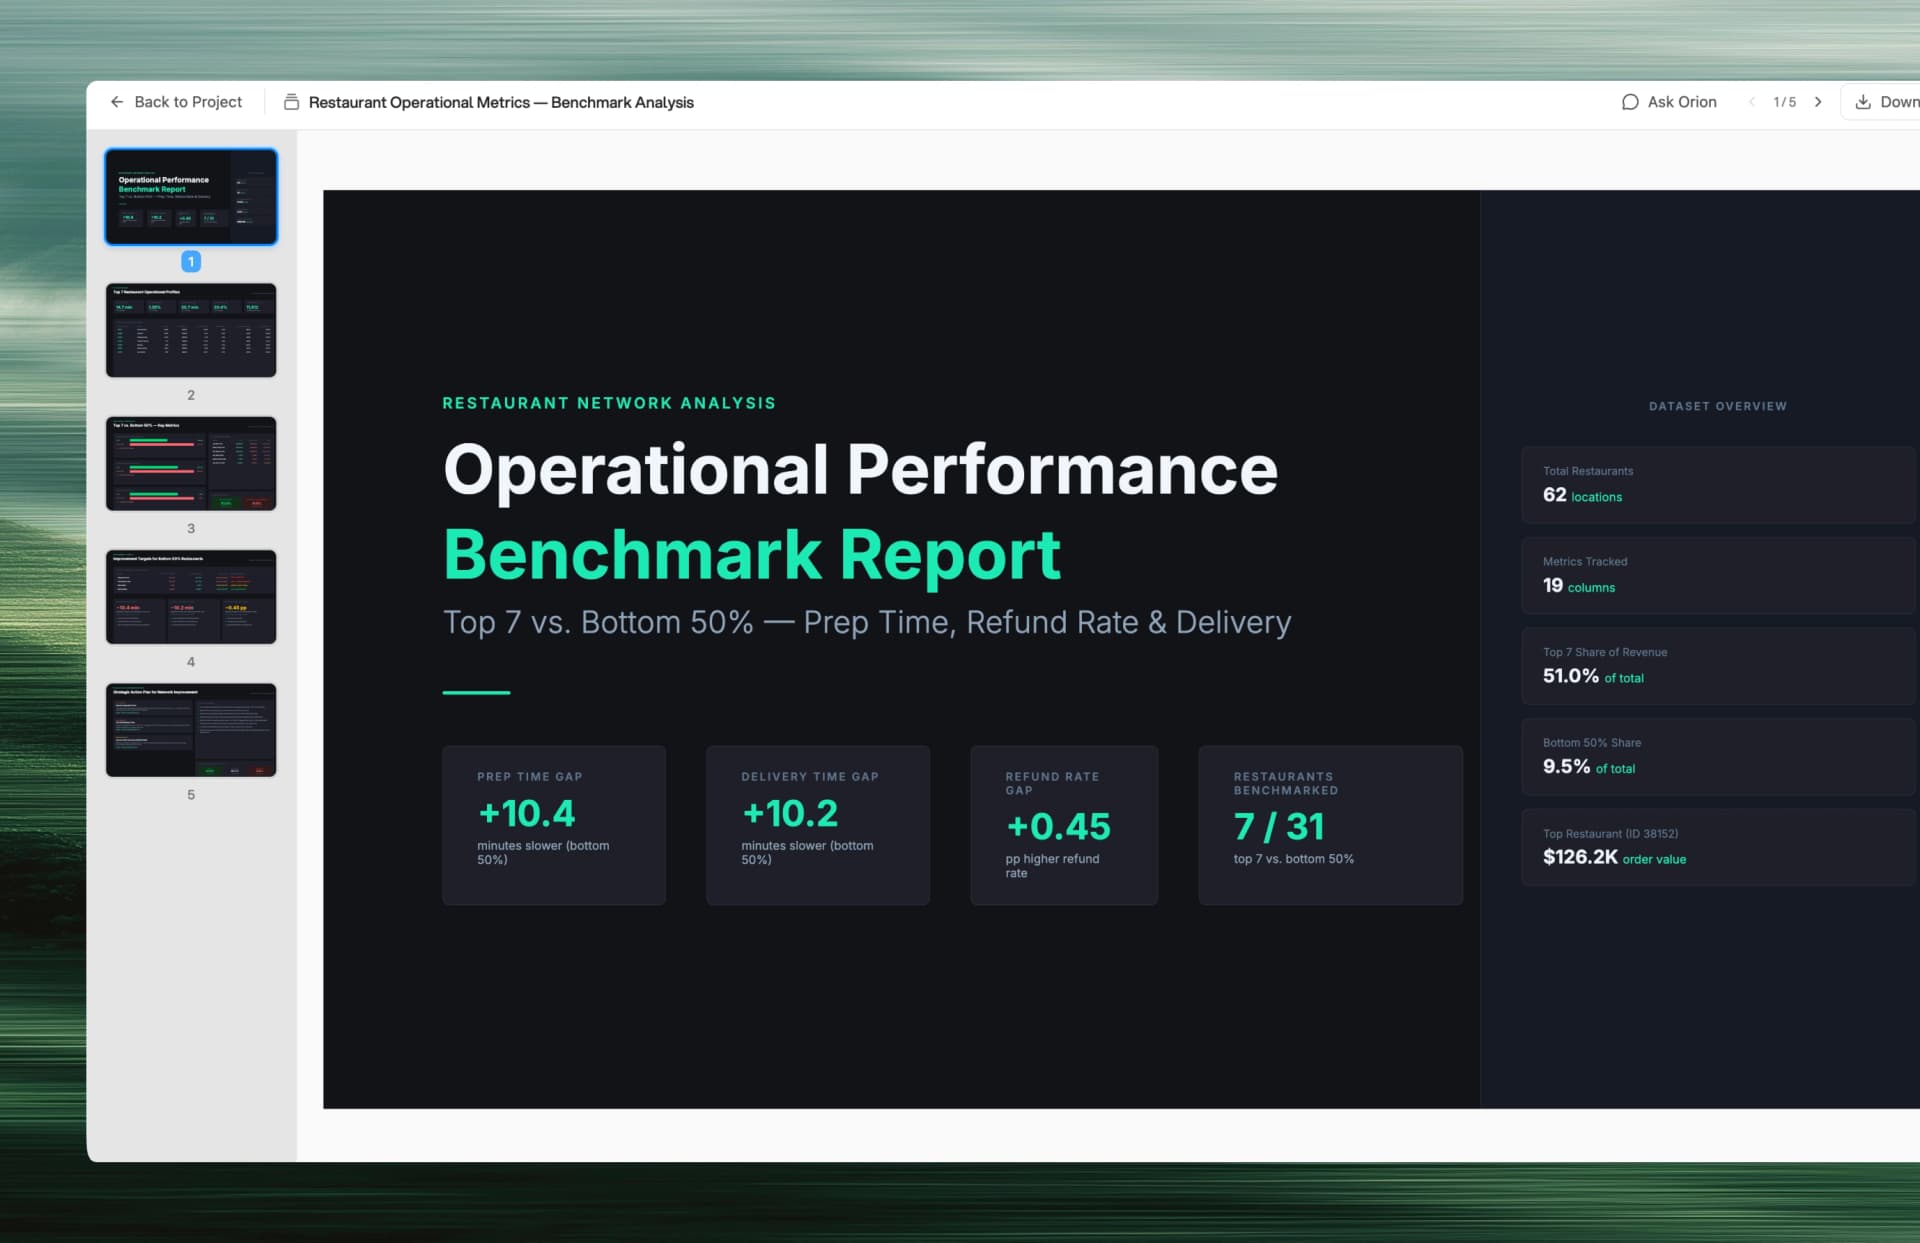The height and width of the screenshot is (1243, 1920).
Task: Select the Top Restaurant order value card
Action: tap(1717, 847)
